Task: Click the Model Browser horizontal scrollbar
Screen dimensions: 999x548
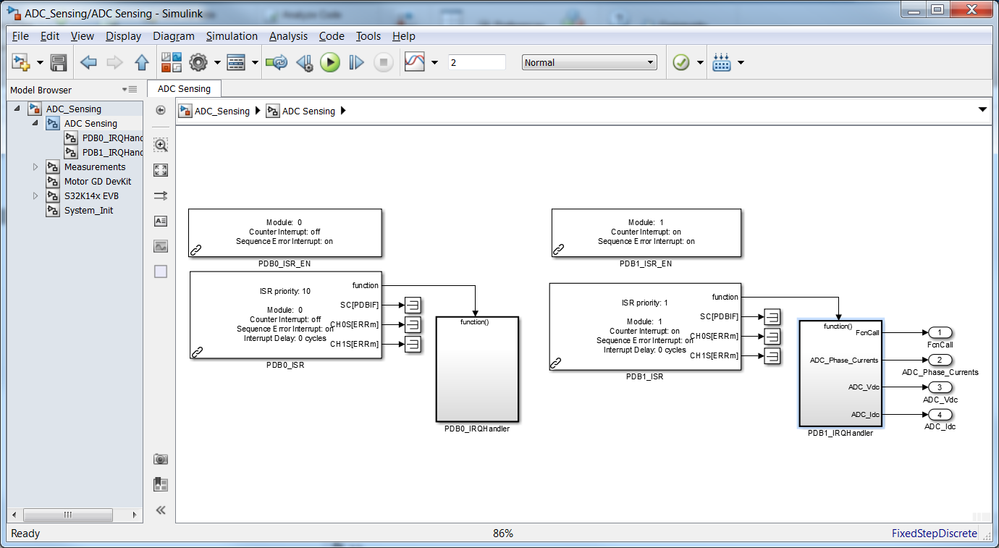Action: 73,514
